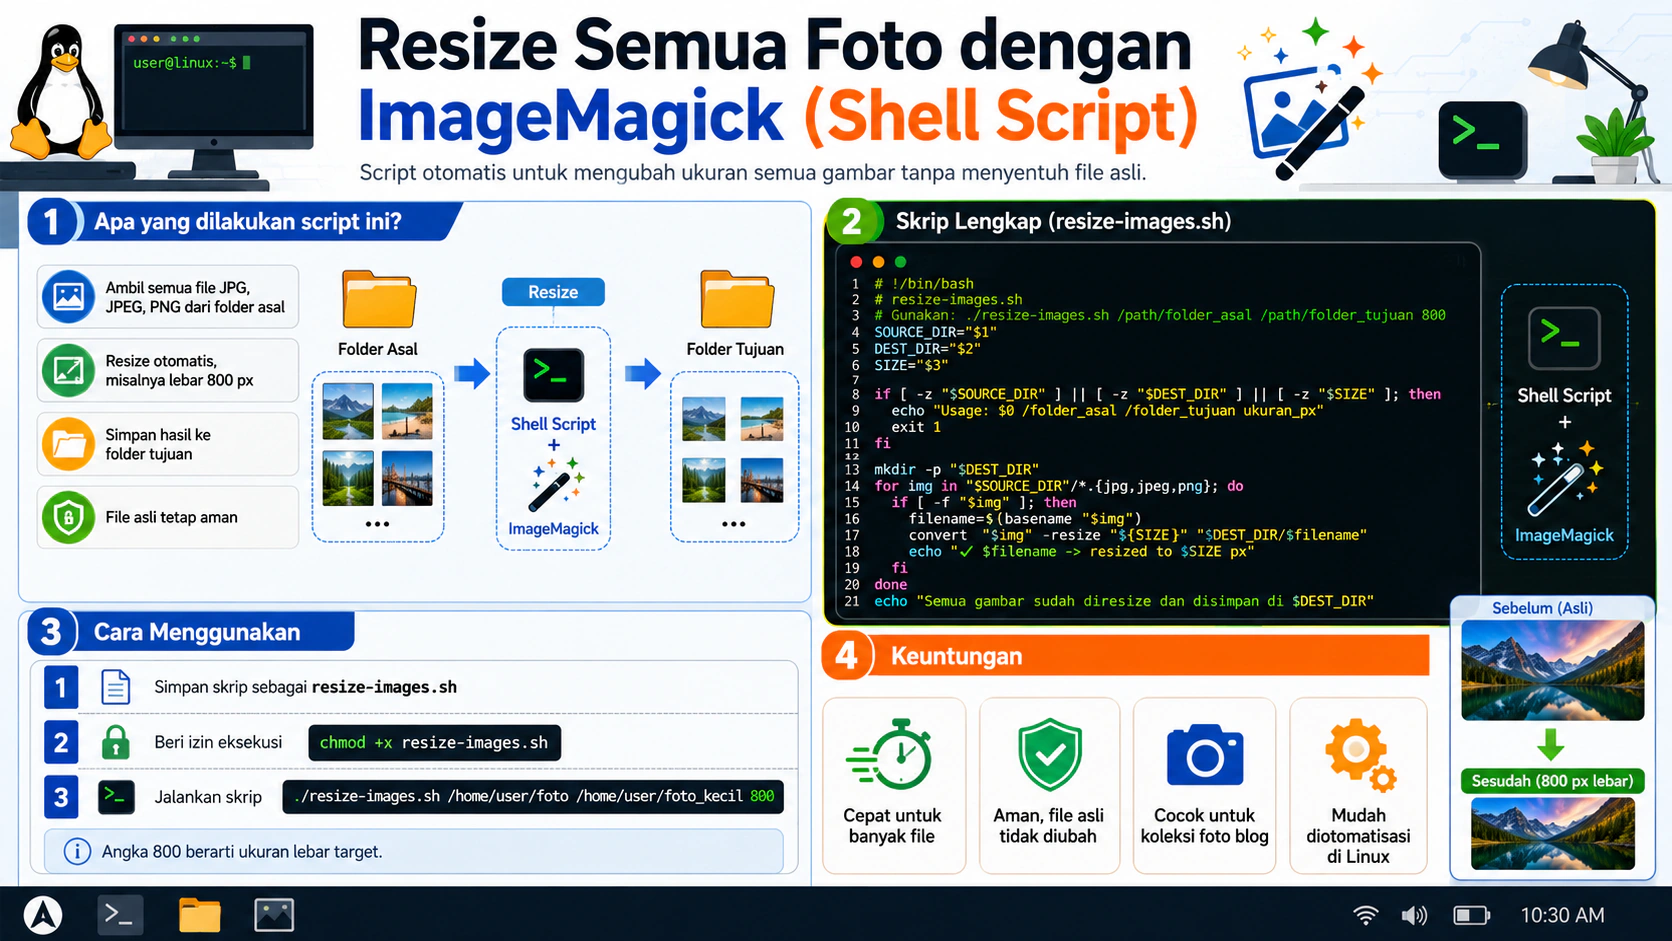This screenshot has width=1672, height=941.
Task: Click the info icon beside Angka 800 note
Action: (x=77, y=851)
